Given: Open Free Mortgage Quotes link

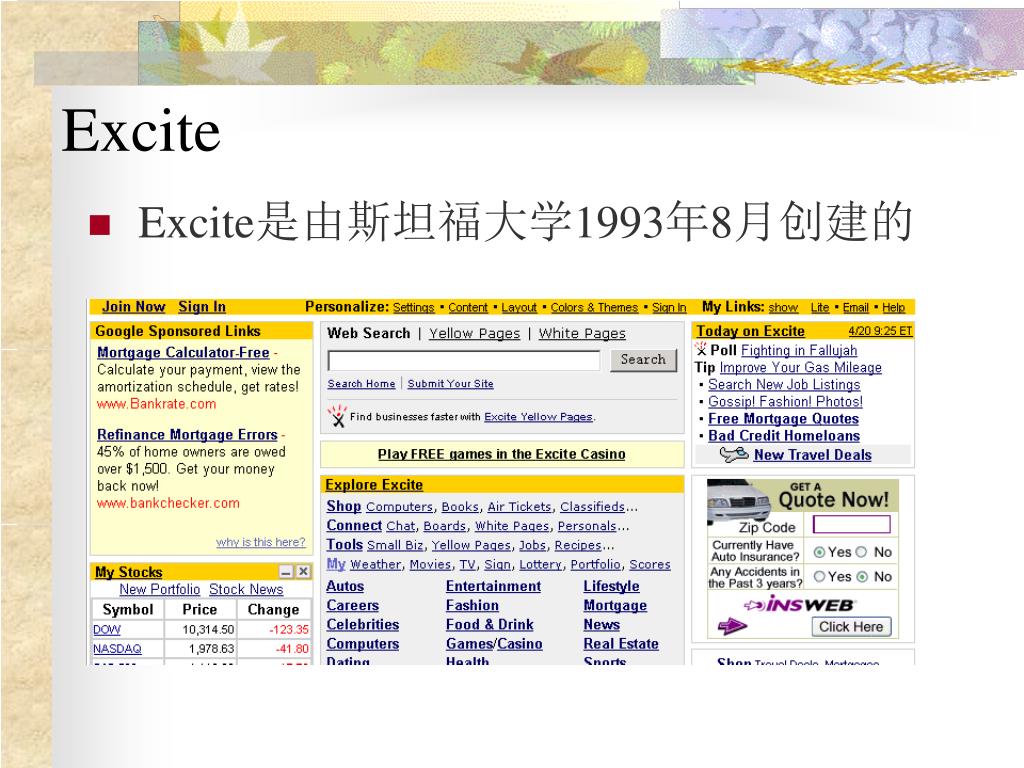Looking at the screenshot, I should (784, 419).
